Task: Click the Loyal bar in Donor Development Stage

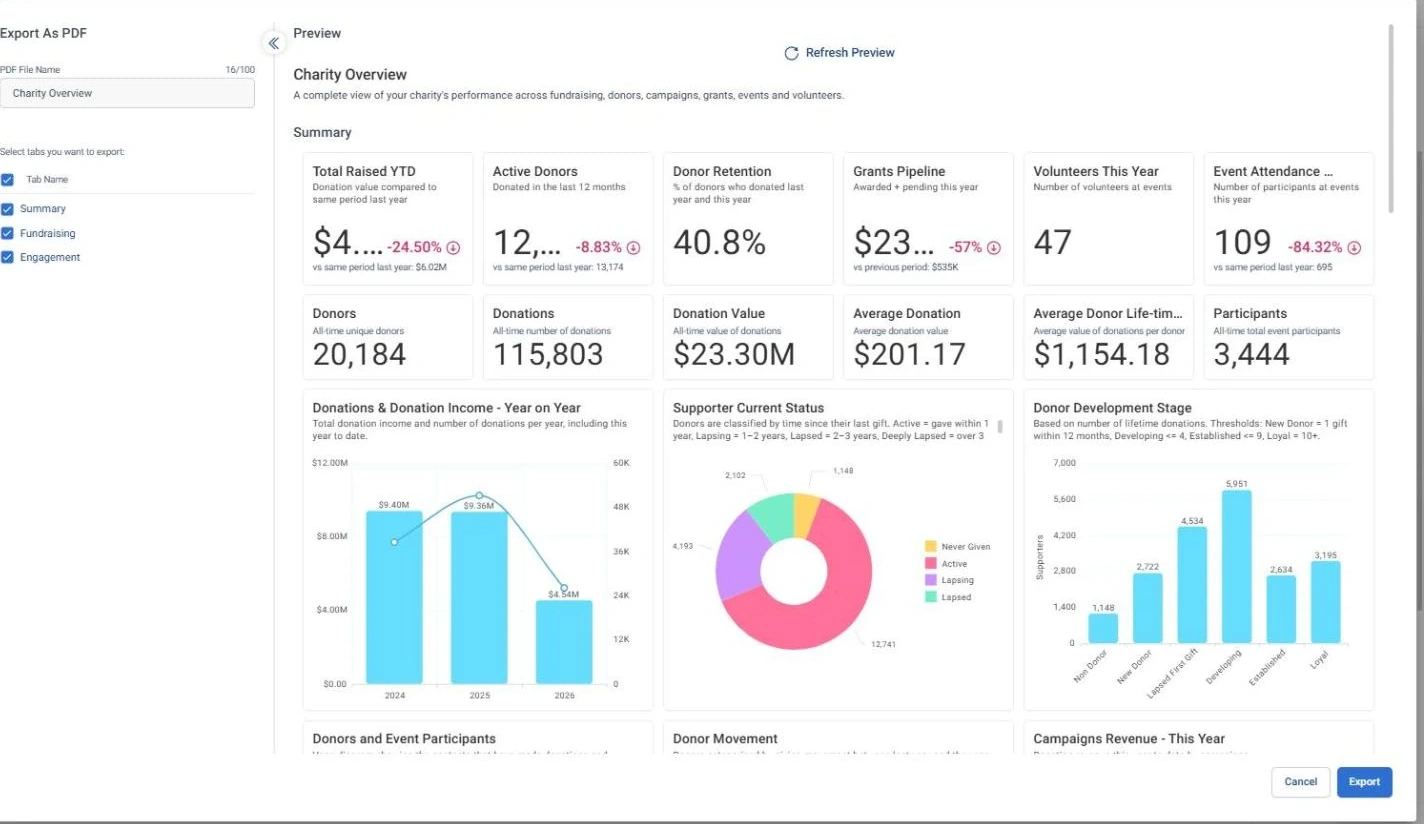Action: pyautogui.click(x=1325, y=602)
